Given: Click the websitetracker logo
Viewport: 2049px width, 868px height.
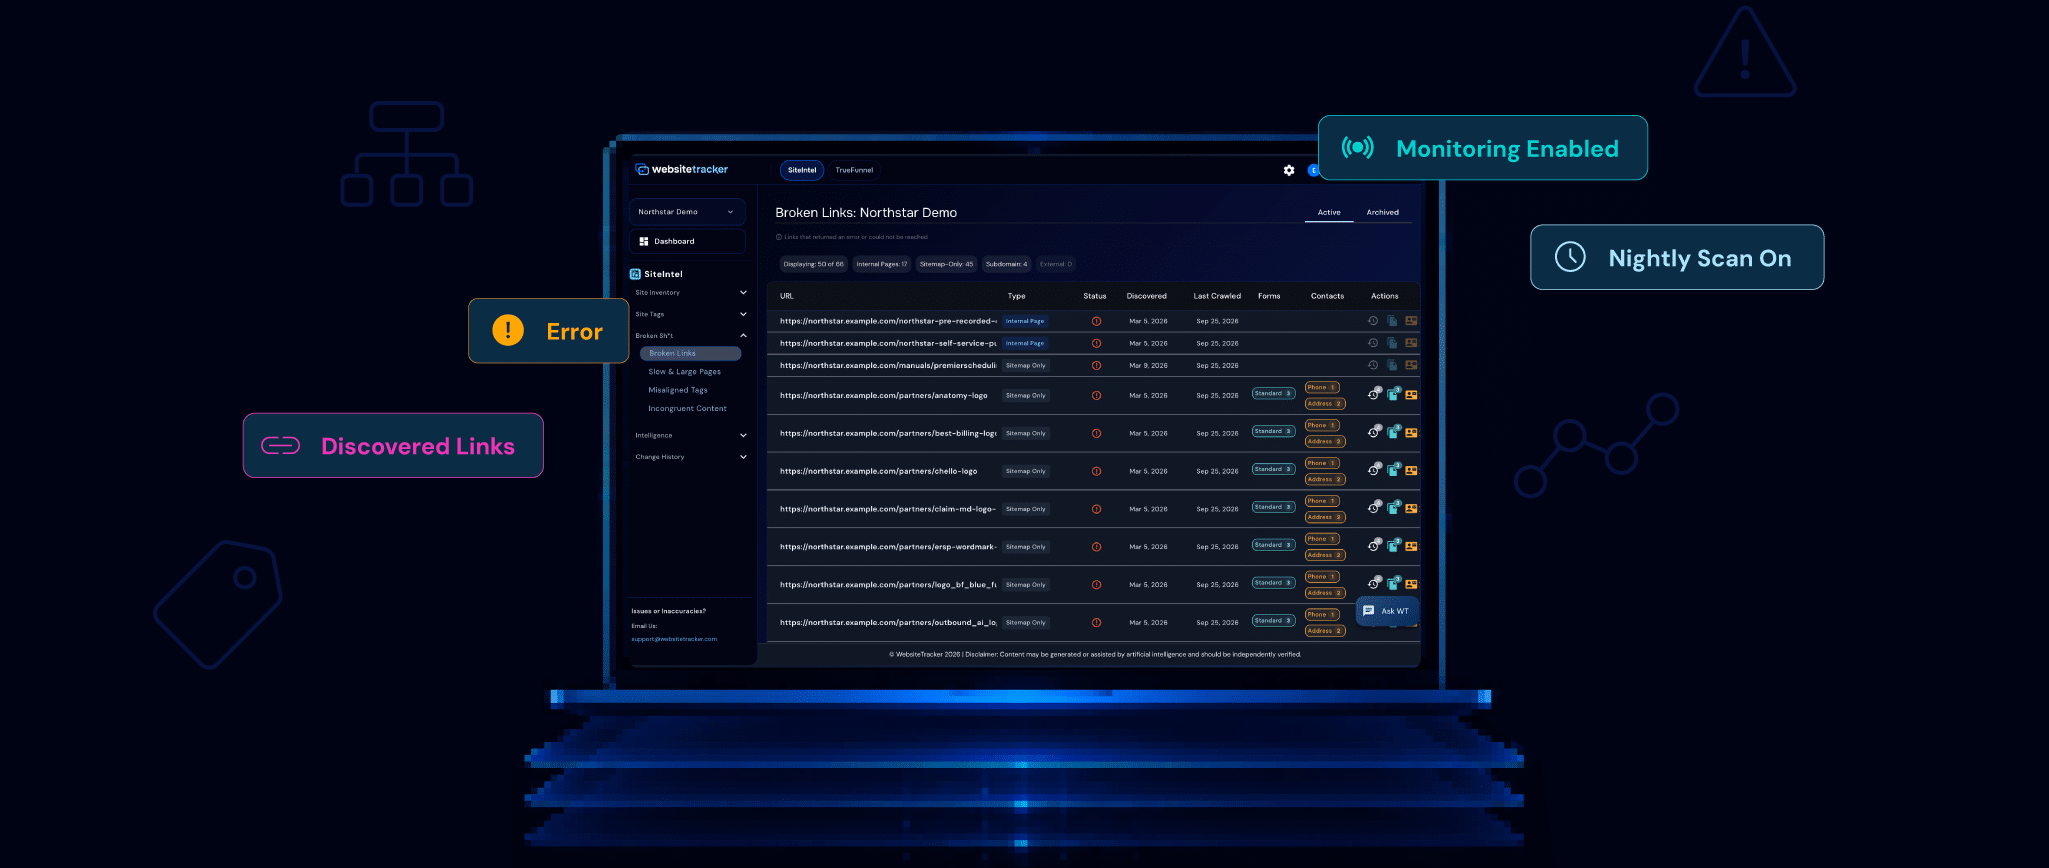Looking at the screenshot, I should coord(682,170).
